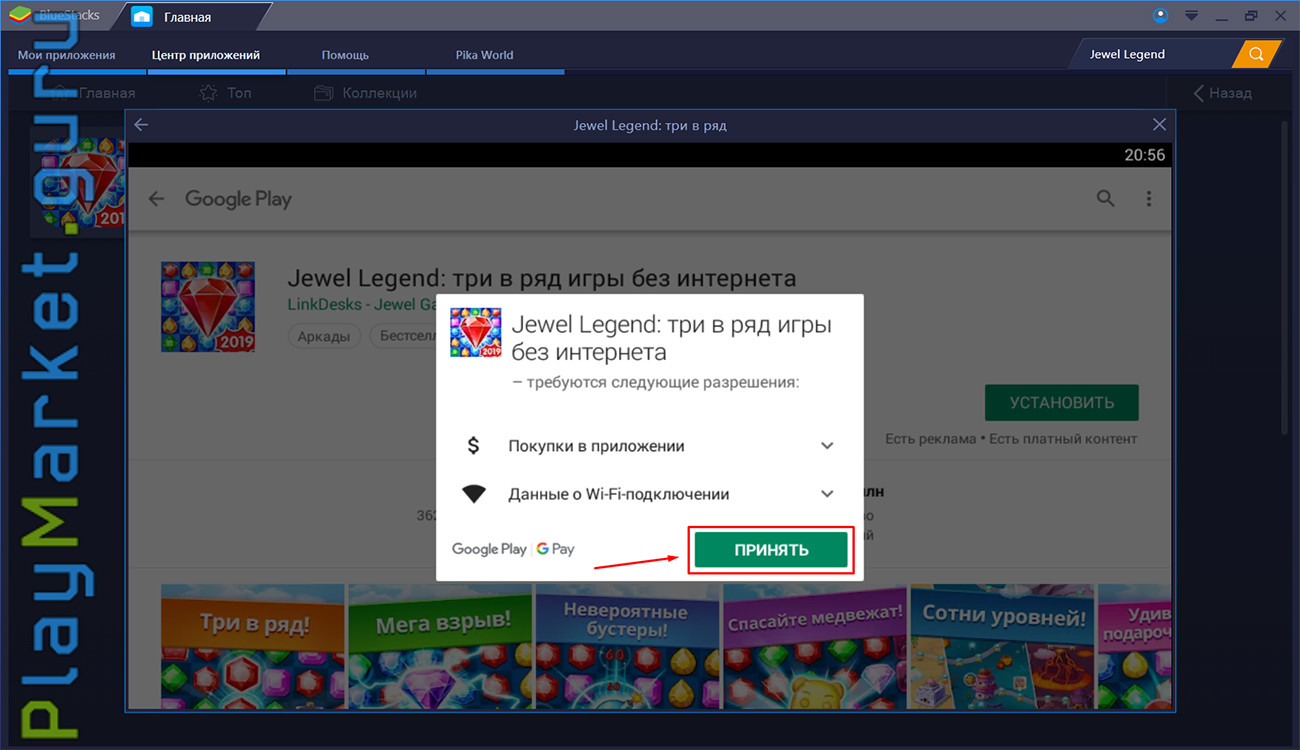Click the dollar sign purchases icon

474,446
